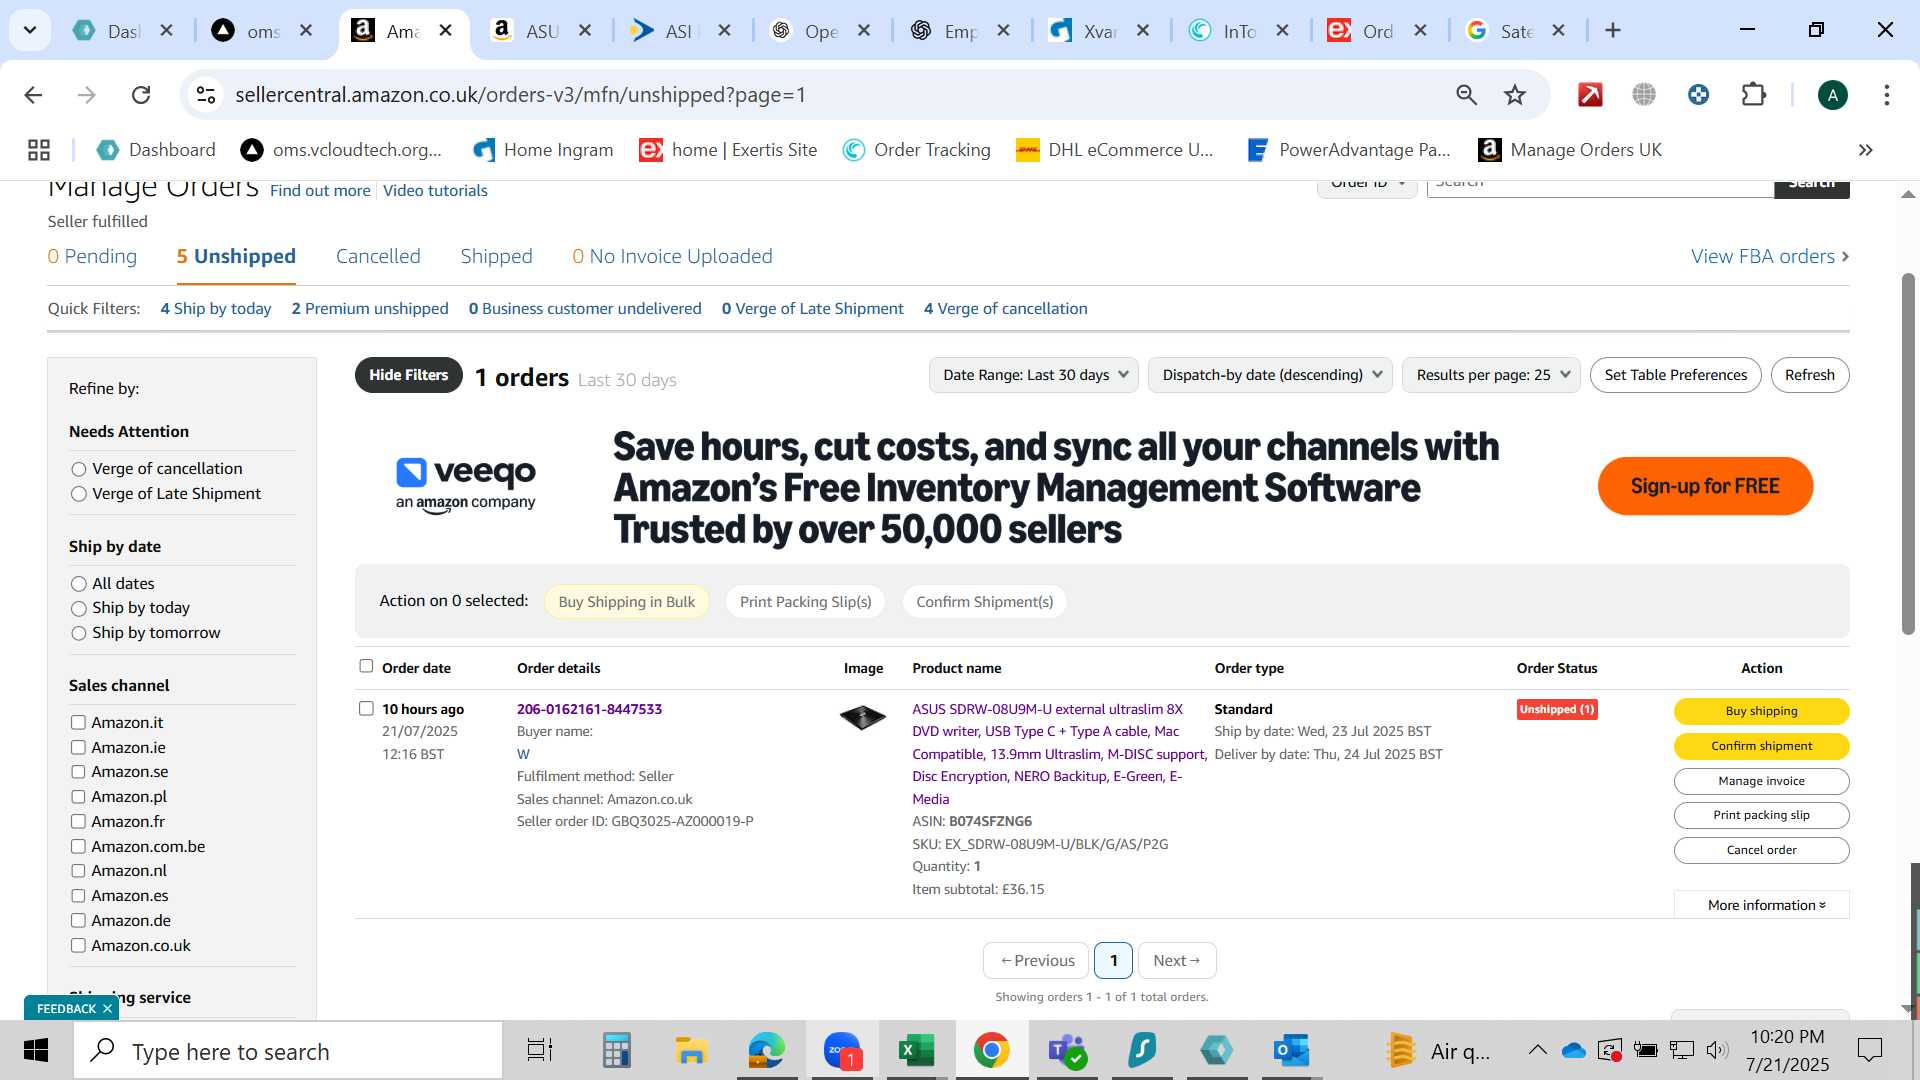
Task: Click Confirm shipment yellow button
Action: point(1761,746)
